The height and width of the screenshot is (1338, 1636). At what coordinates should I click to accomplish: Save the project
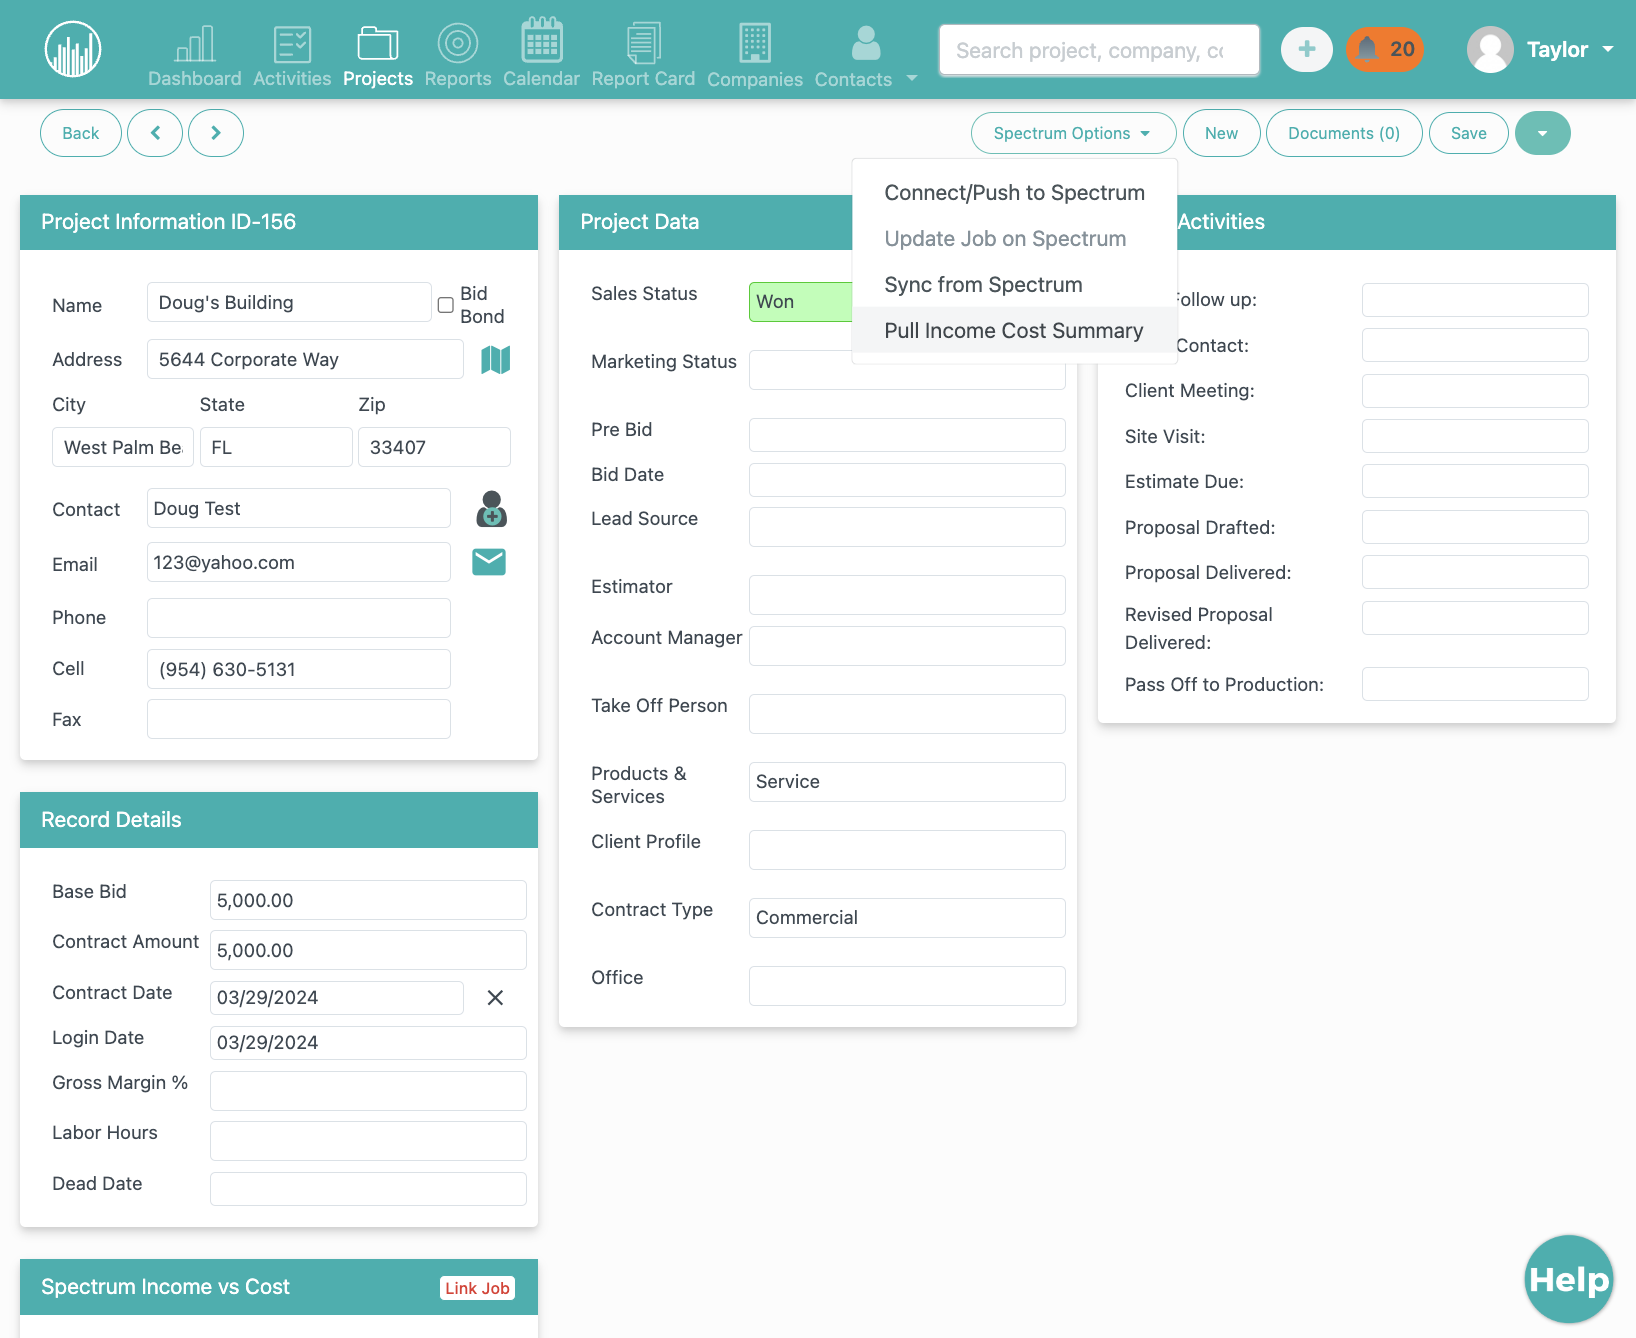point(1468,133)
